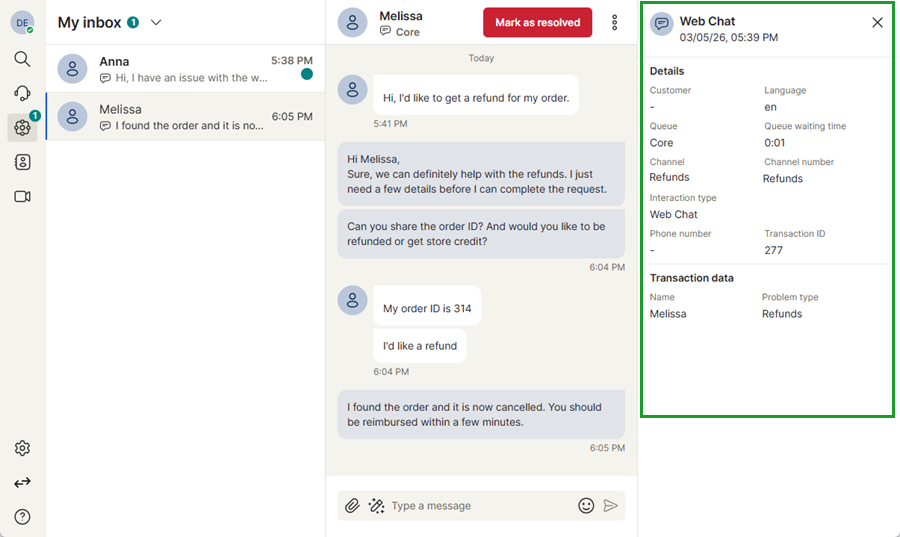Select Melissa's conversation in the inbox
This screenshot has width=900, height=537.
[x=185, y=117]
